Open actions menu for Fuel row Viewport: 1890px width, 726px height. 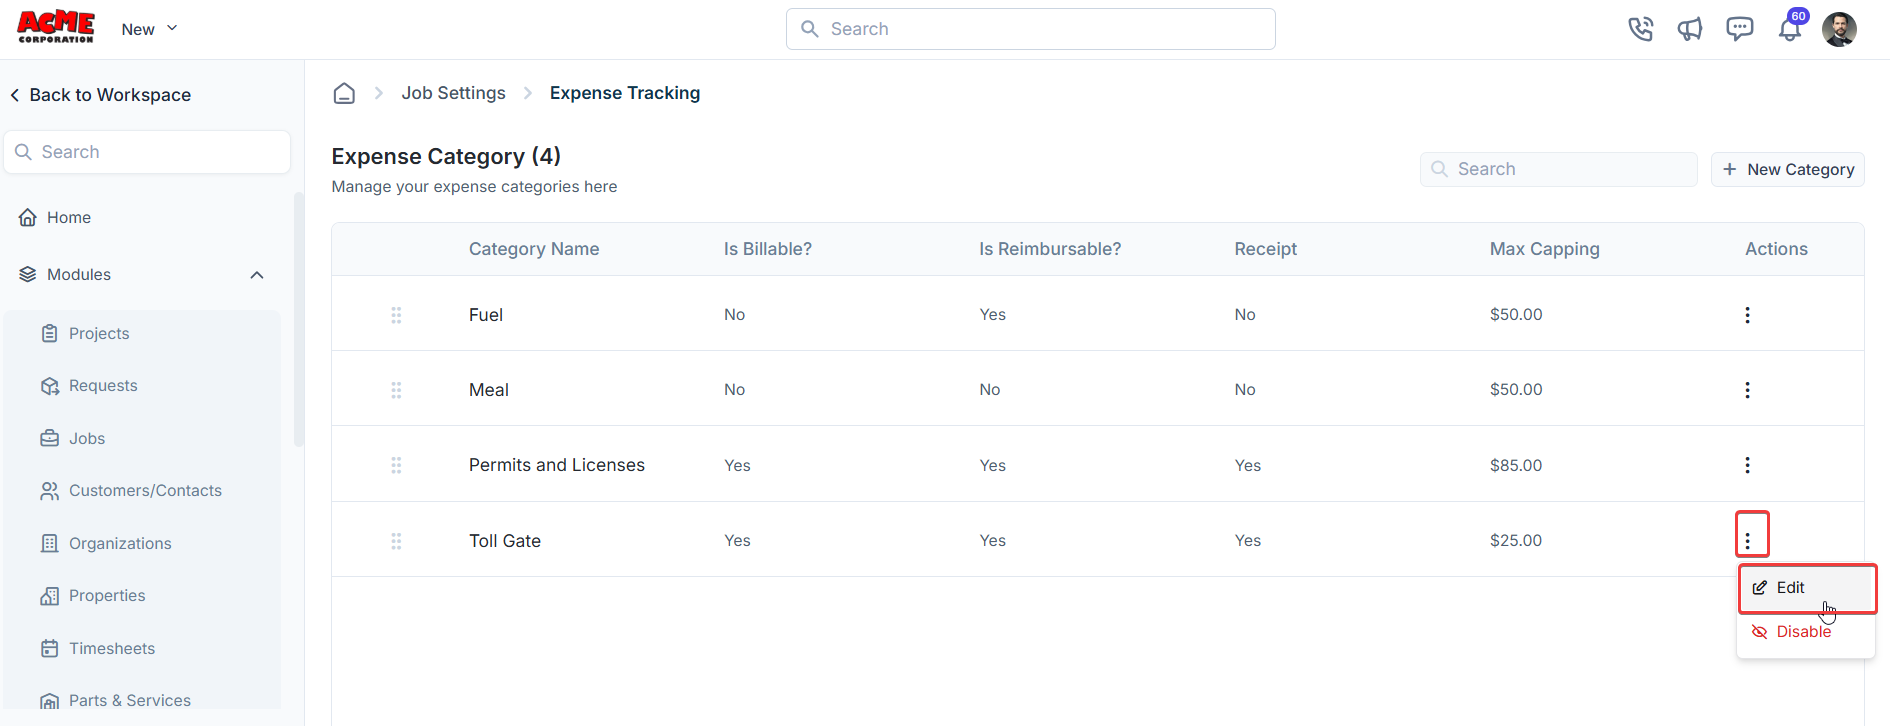click(x=1747, y=315)
